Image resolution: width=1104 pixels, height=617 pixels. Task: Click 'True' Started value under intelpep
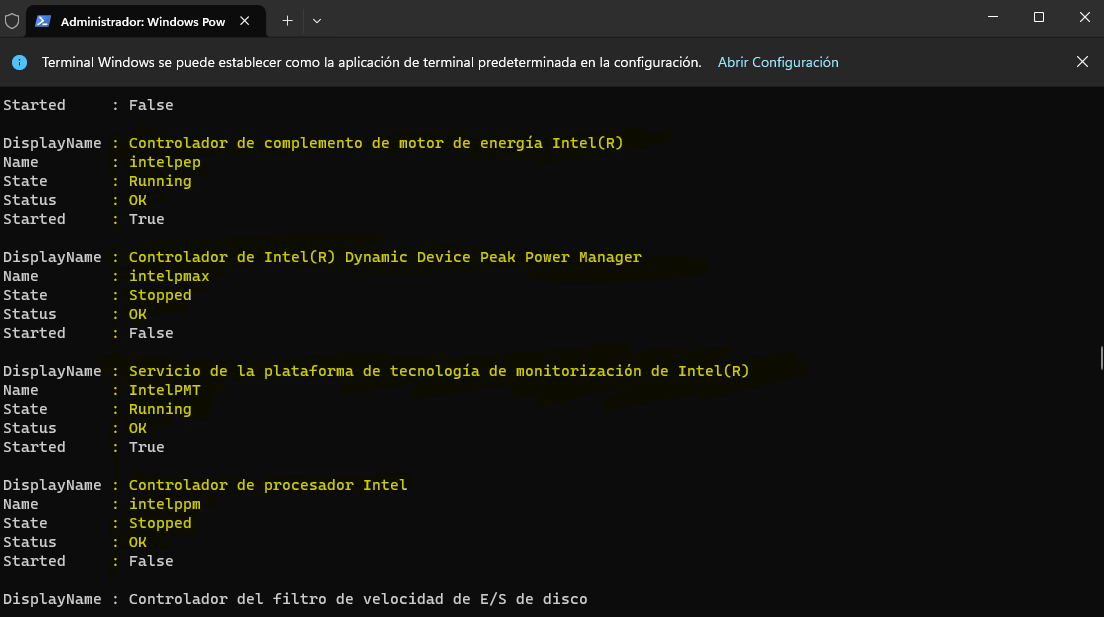[146, 219]
